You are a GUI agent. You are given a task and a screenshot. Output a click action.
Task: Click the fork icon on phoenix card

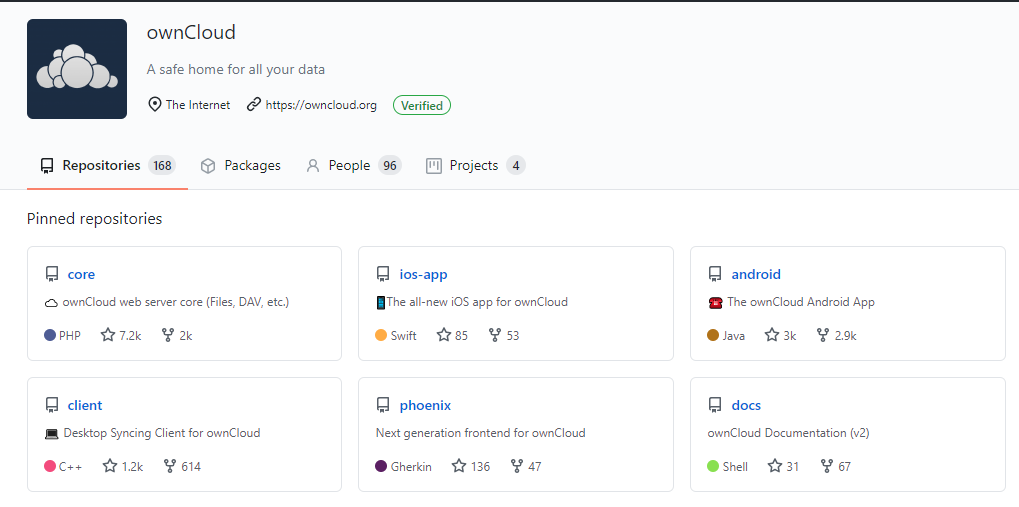coord(517,466)
